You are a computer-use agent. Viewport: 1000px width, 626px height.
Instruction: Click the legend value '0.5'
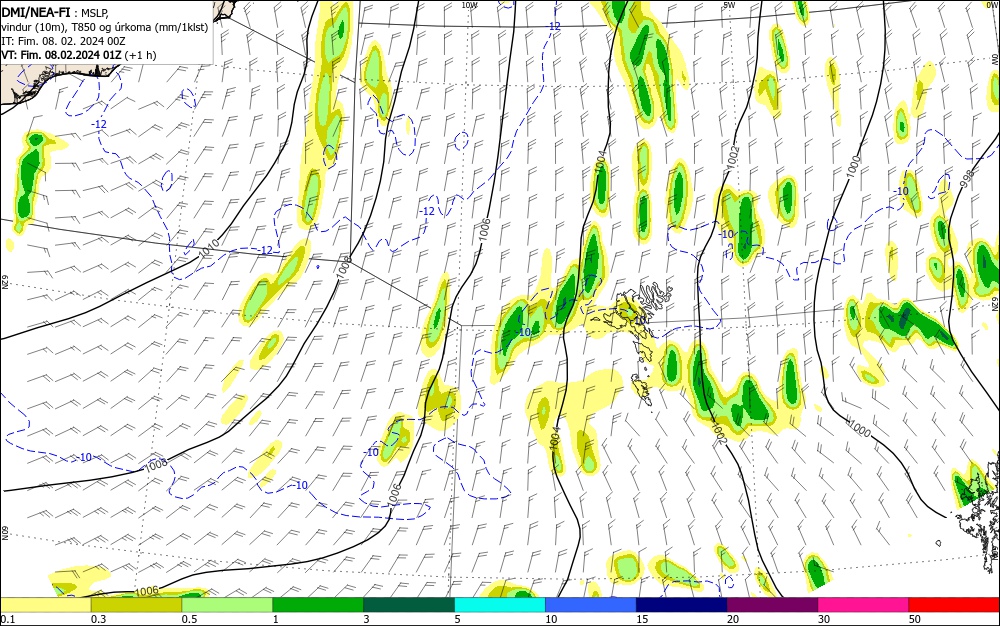189,620
